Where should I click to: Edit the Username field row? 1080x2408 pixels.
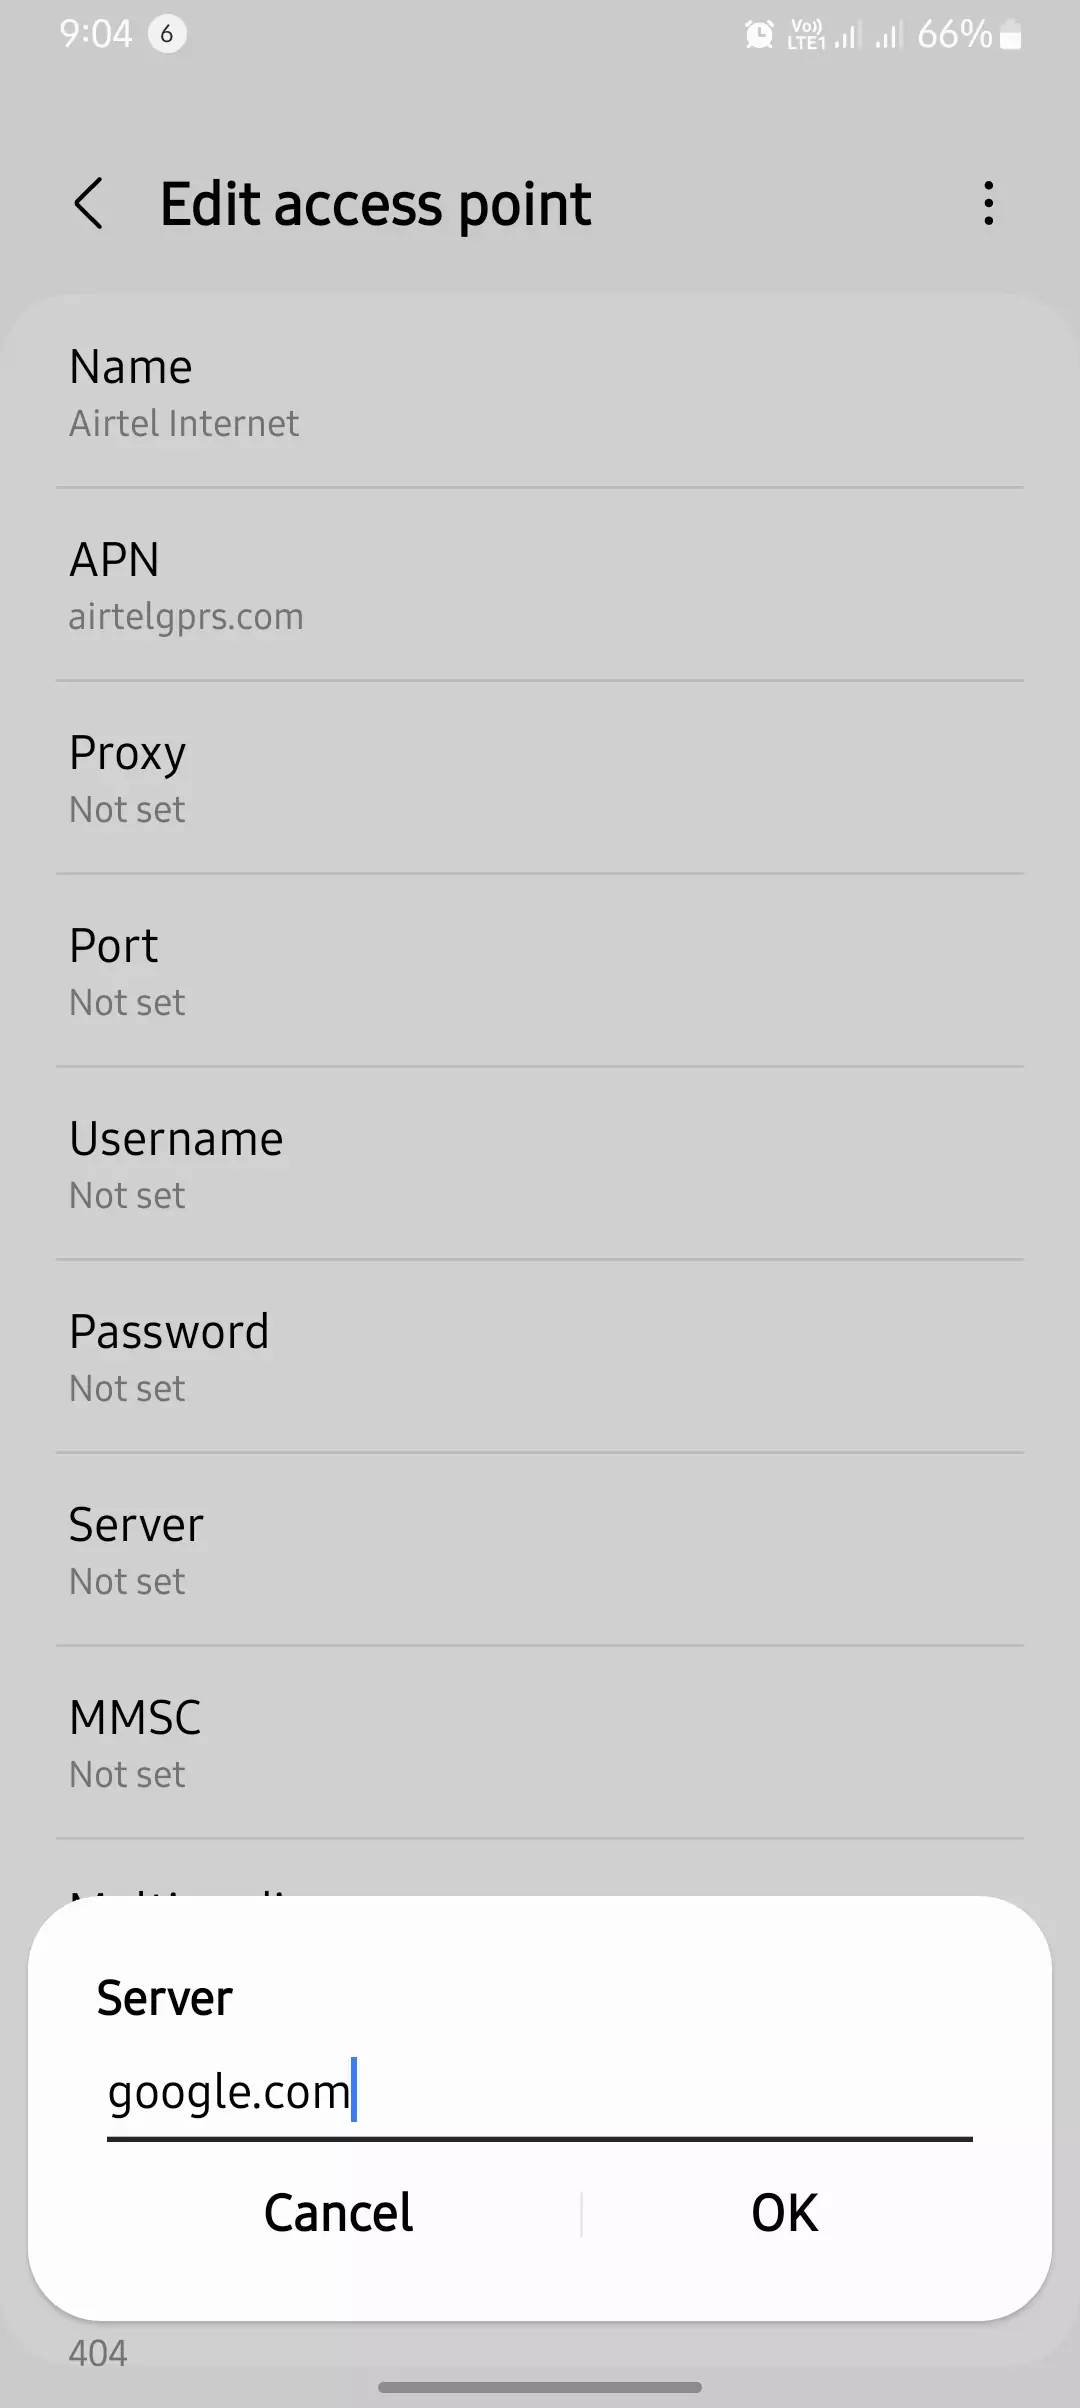[540, 1164]
